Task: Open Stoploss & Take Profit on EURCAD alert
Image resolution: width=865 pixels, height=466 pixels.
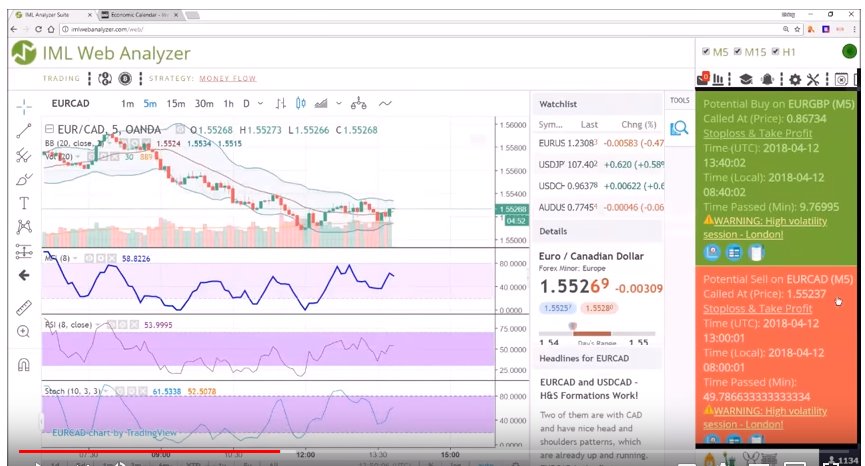Action: (757, 309)
